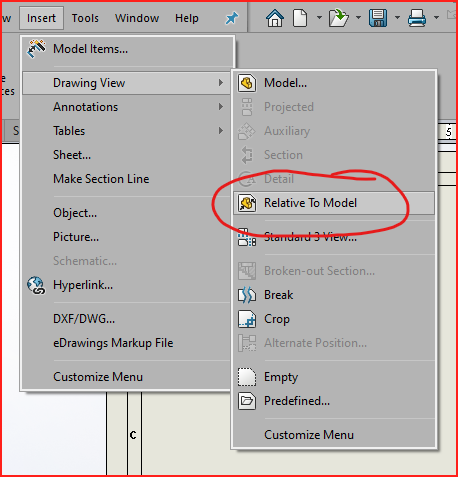The image size is (458, 477).
Task: Open the Tools menu
Action: point(85,18)
